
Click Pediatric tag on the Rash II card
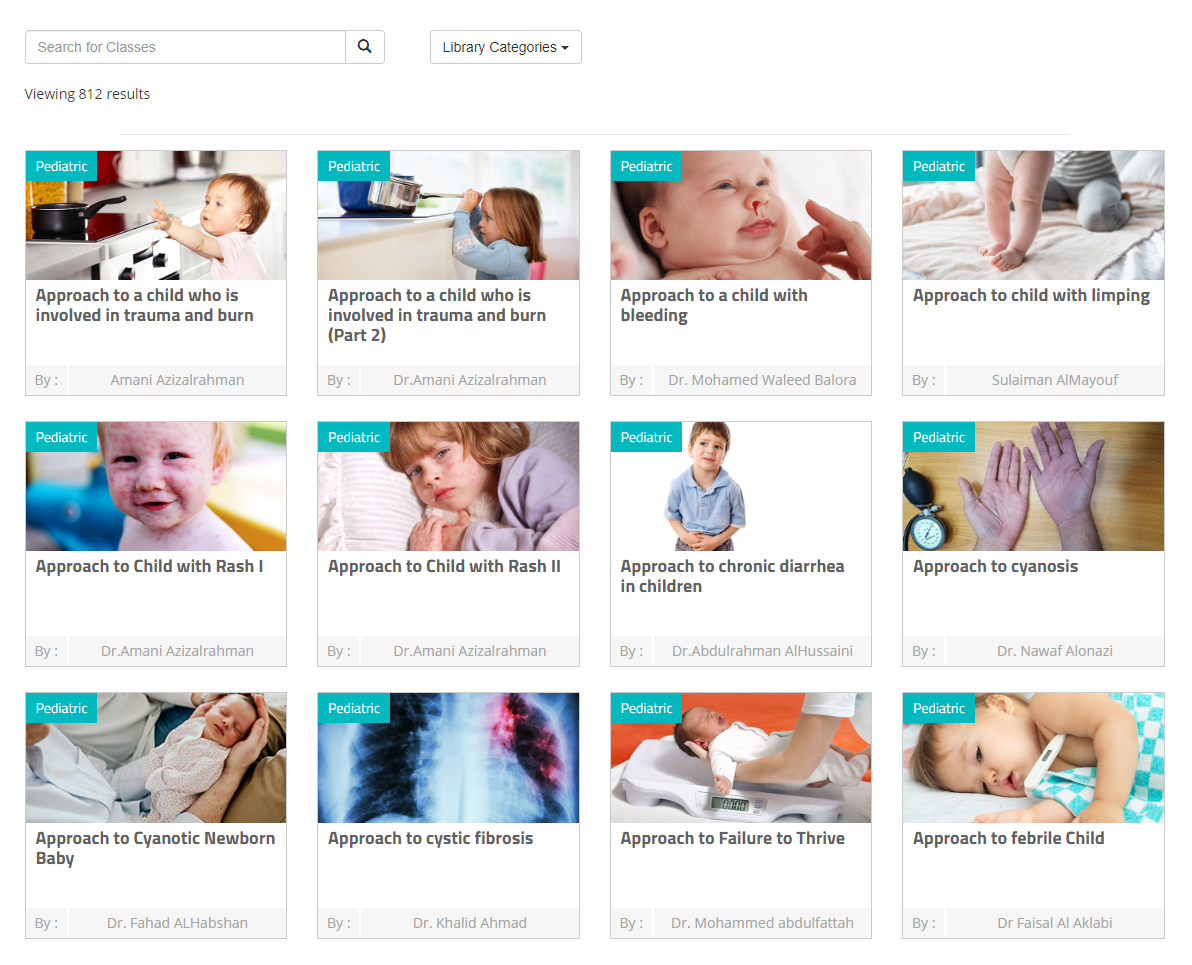pos(354,437)
